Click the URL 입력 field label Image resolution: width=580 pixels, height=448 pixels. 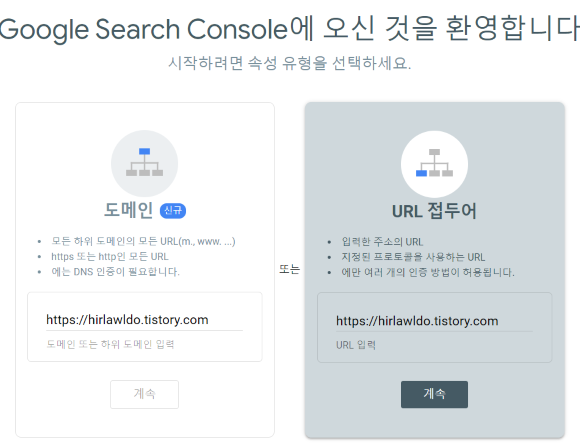[356, 345]
